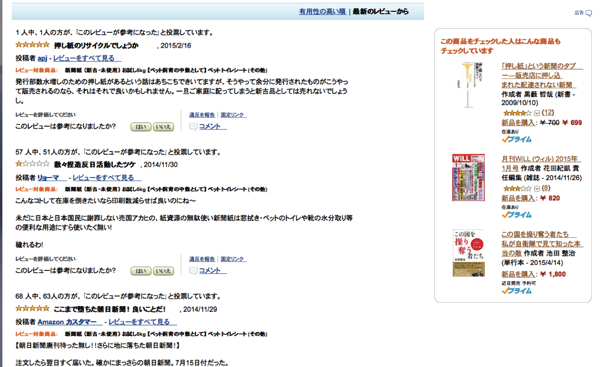Click Prime logo under 月刊WiLL magazine
This screenshot has width=600, height=367.
(x=517, y=215)
